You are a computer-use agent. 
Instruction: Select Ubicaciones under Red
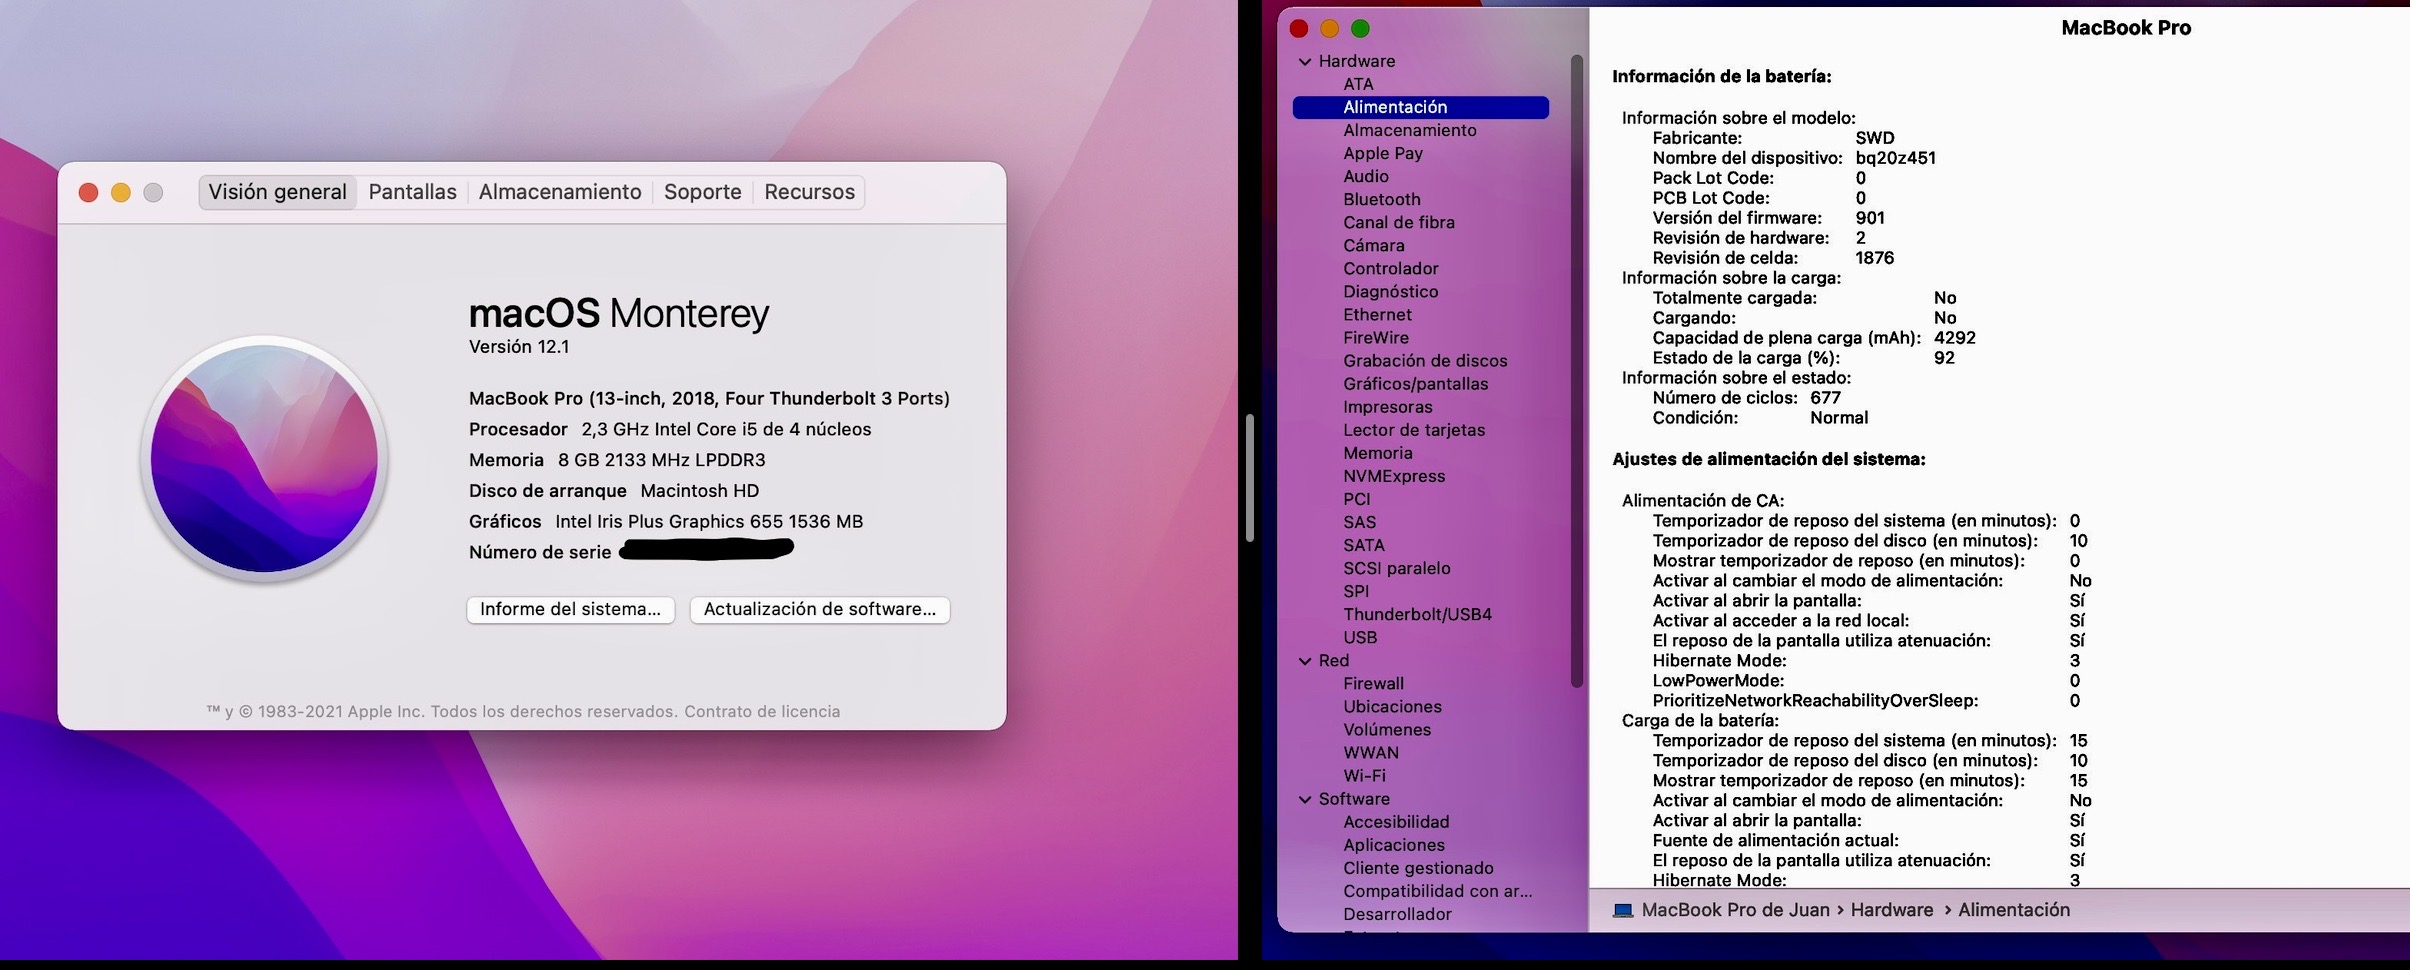tap(1392, 706)
